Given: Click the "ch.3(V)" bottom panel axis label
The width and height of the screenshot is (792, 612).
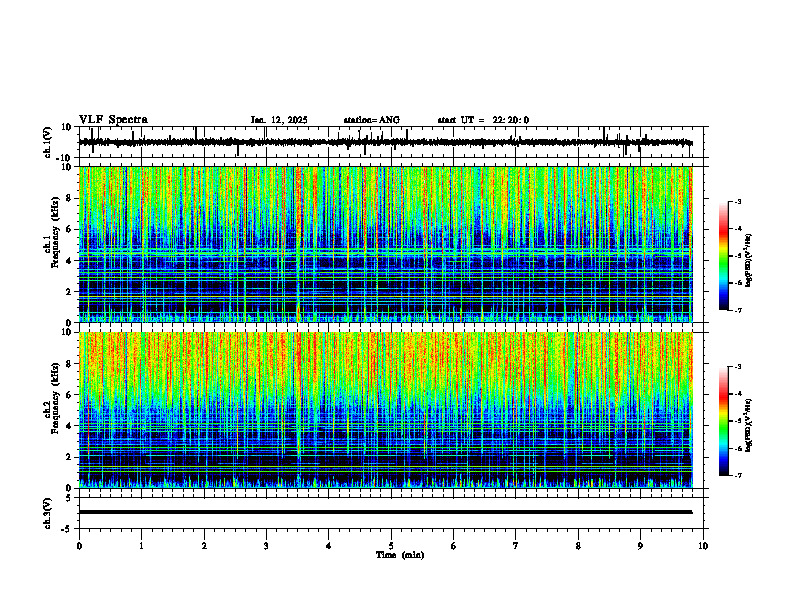Looking at the screenshot, I should [x=48, y=513].
